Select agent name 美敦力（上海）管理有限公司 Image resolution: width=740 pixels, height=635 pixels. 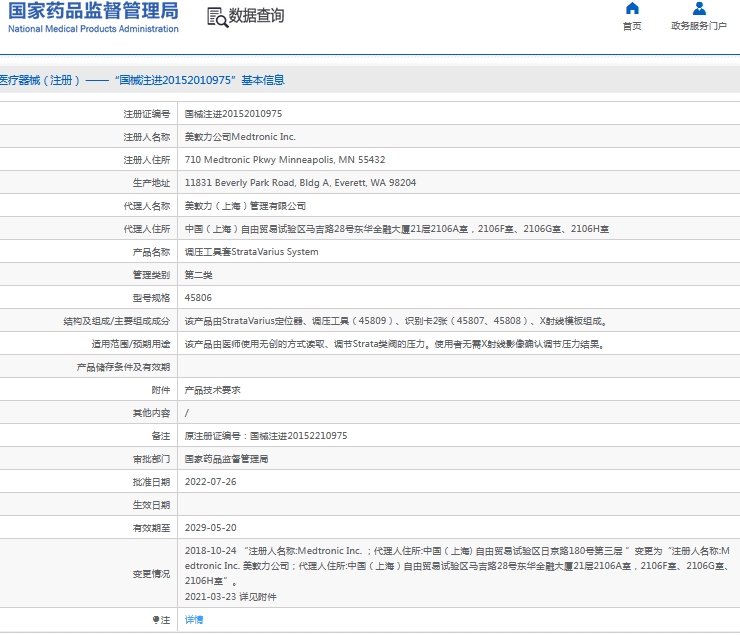[x=245, y=206]
